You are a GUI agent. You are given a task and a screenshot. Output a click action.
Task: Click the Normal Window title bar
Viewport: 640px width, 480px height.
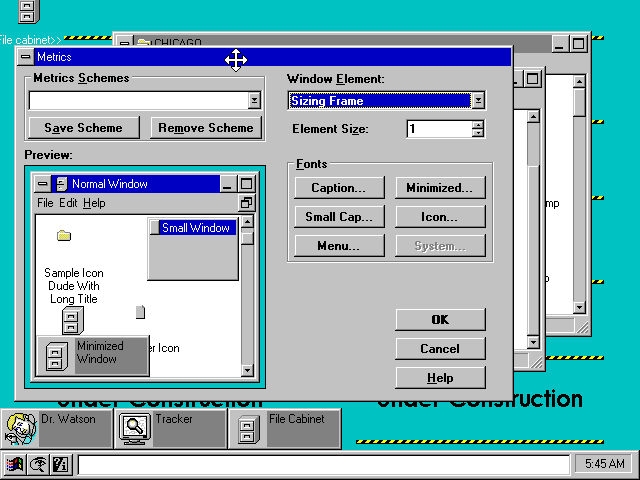136,184
